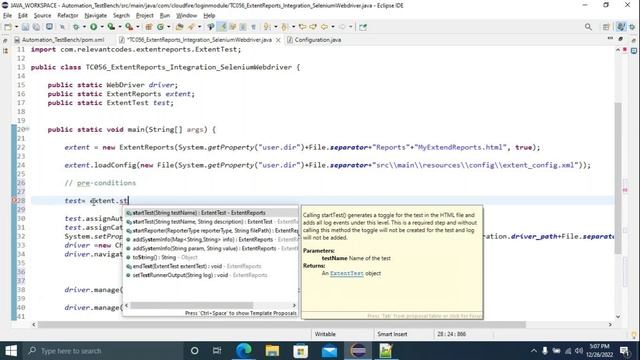Switch to the Java perspective icon
Image resolution: width=640 pixels, height=360 pixels.
(621, 27)
